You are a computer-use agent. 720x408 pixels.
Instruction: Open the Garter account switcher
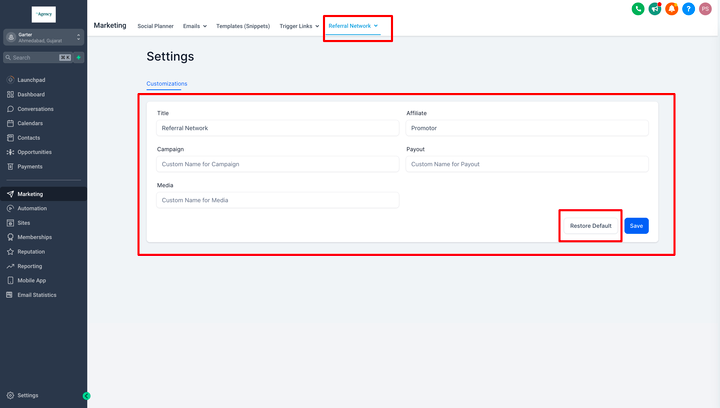(x=43, y=37)
